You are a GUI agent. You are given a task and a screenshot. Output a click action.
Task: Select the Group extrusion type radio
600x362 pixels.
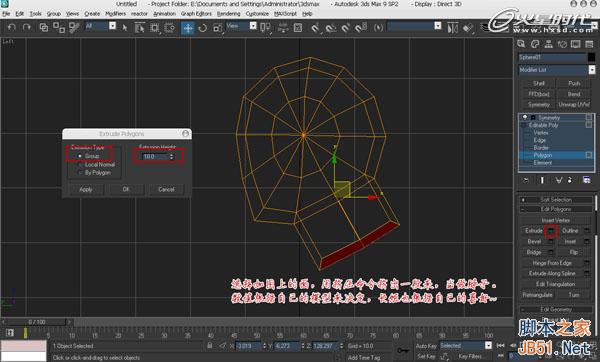pyautogui.click(x=80, y=156)
